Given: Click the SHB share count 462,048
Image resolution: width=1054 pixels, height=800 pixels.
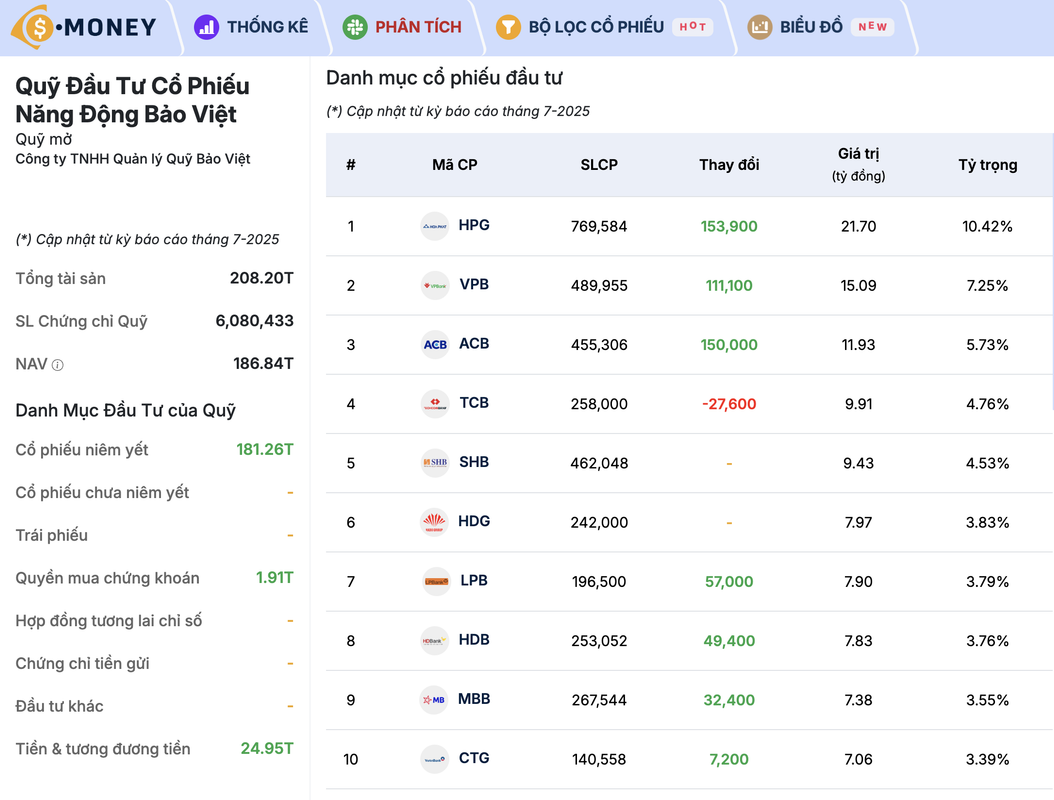Looking at the screenshot, I should [599, 463].
